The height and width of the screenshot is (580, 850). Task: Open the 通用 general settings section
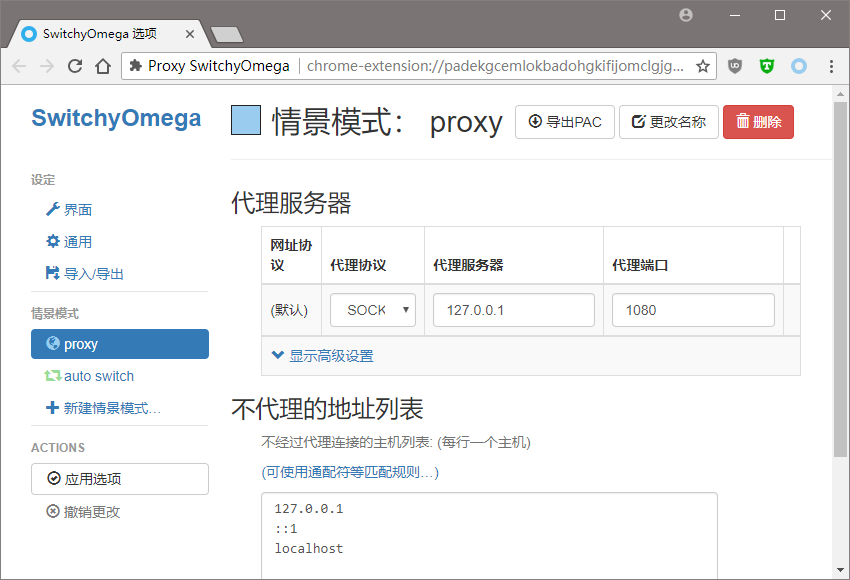pyautogui.click(x=69, y=242)
